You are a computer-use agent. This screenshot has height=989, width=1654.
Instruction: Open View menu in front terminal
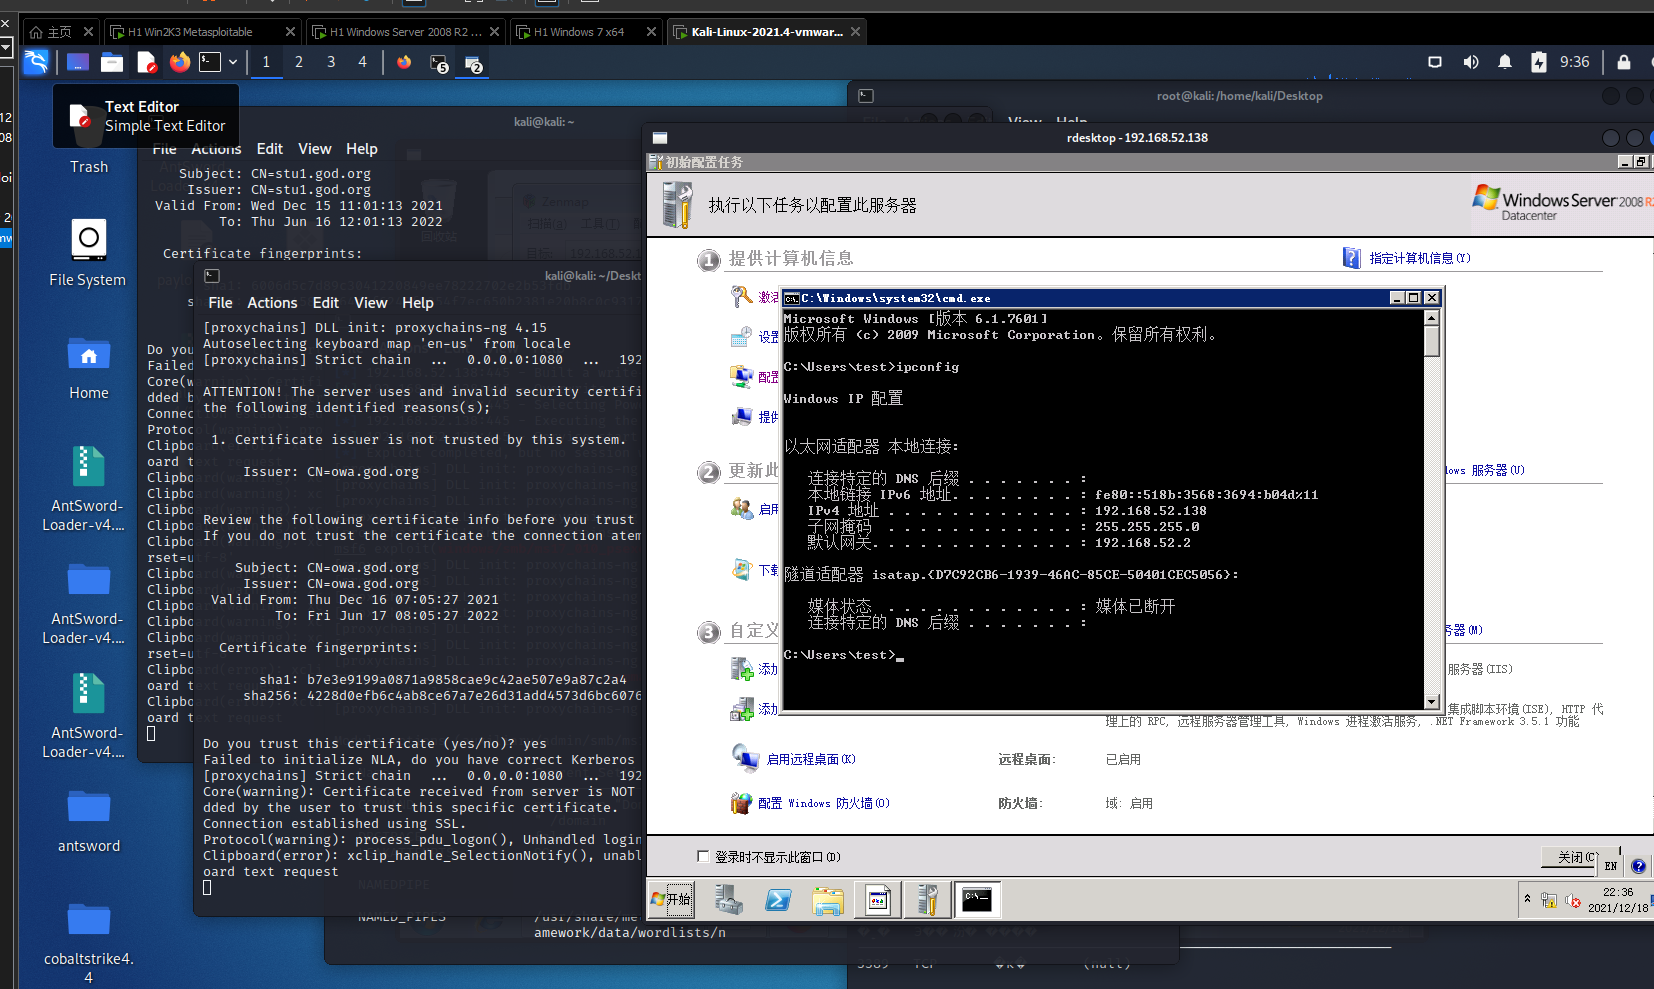click(370, 303)
